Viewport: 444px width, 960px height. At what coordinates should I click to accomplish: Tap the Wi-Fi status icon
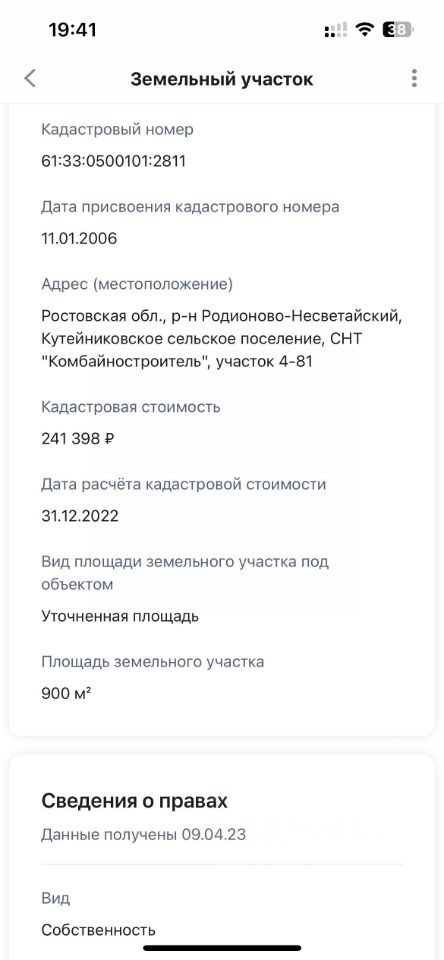pyautogui.click(x=366, y=29)
